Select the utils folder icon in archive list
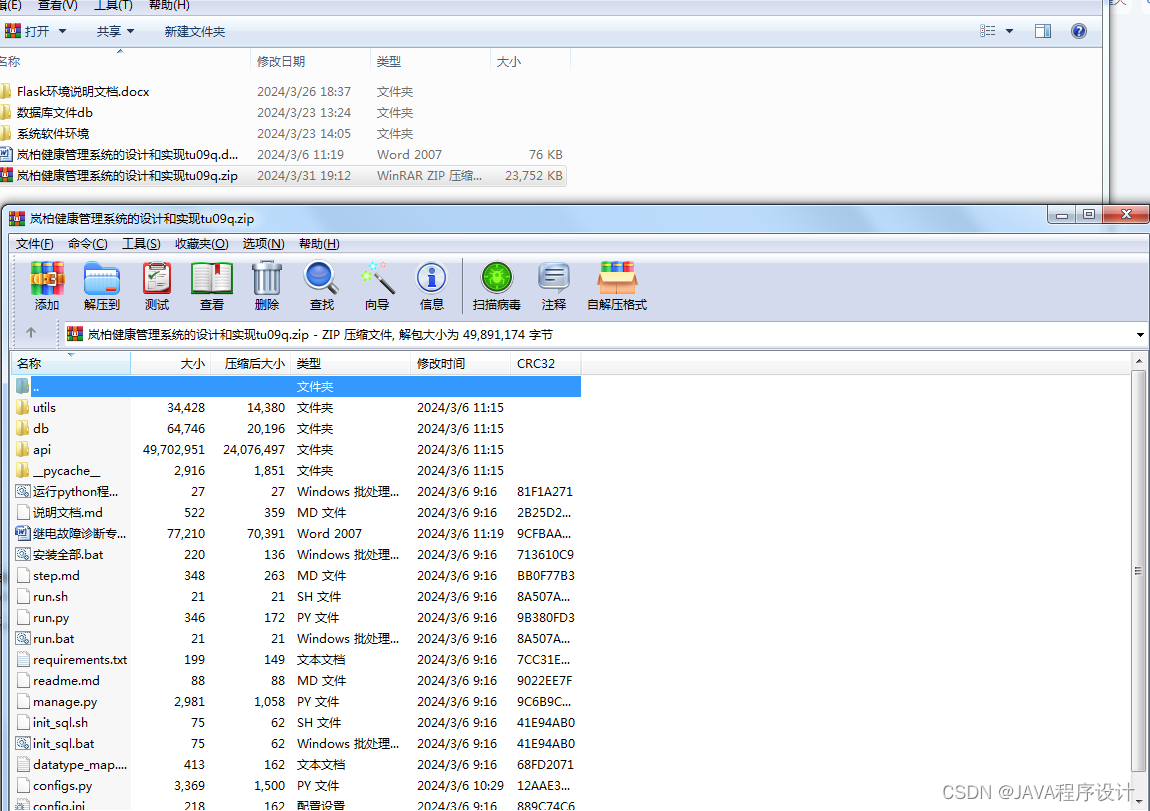Viewport: 1150px width, 811px height. tap(23, 407)
